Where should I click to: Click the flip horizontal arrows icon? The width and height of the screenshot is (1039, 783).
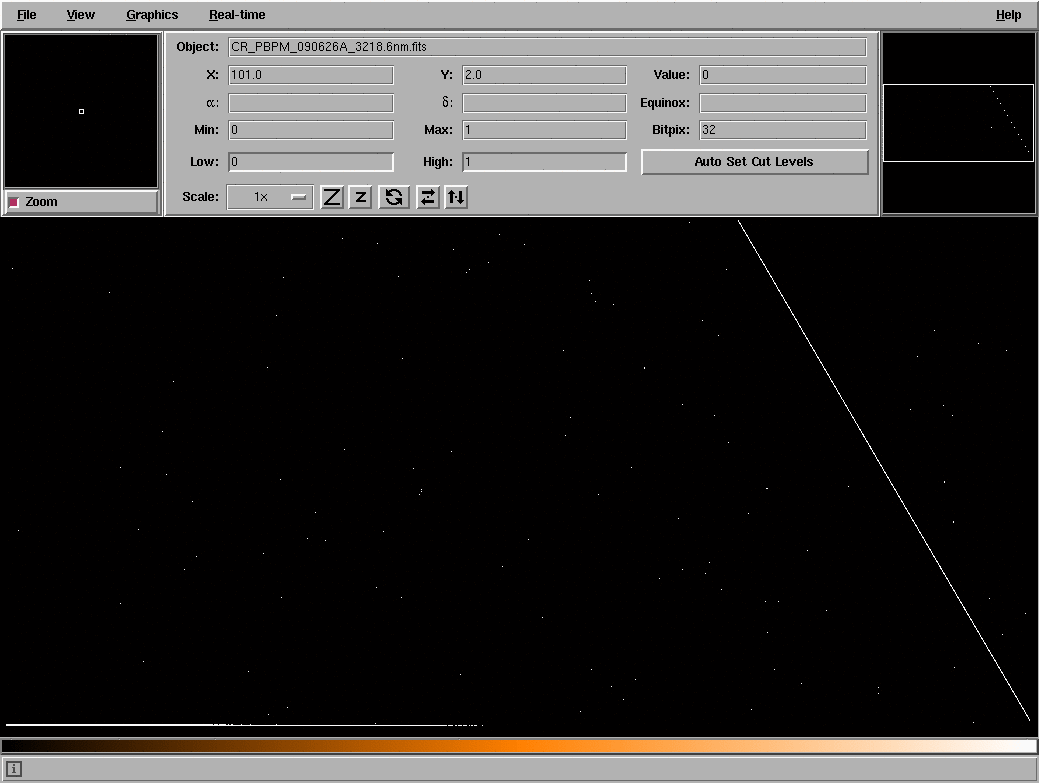[x=428, y=197]
